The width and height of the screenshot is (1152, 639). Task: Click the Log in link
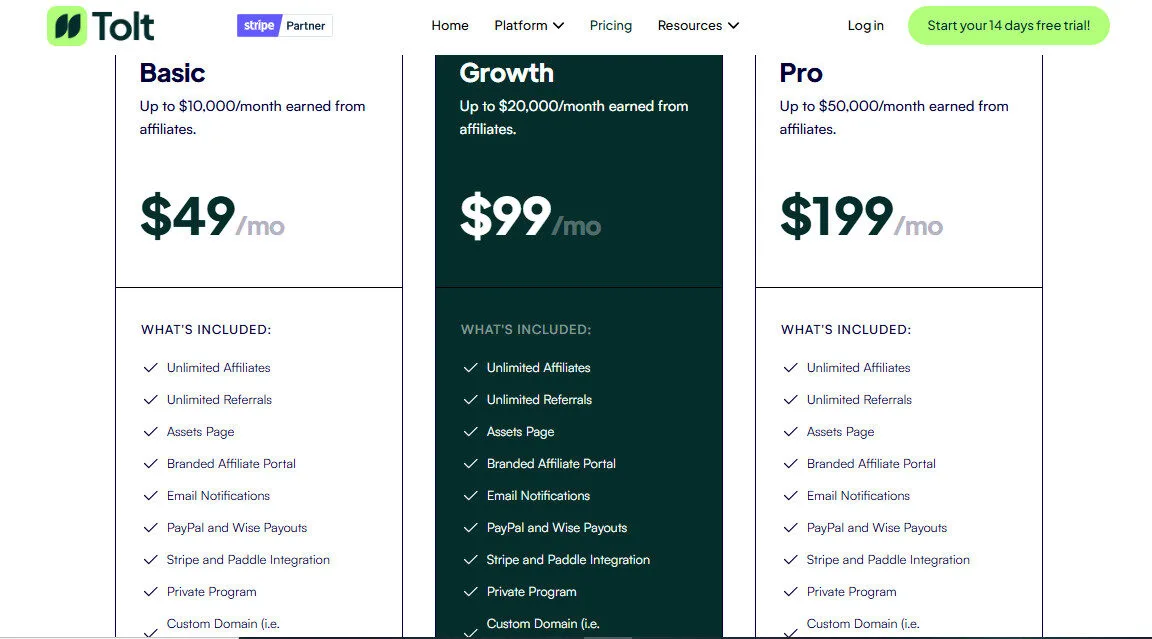[x=865, y=25]
